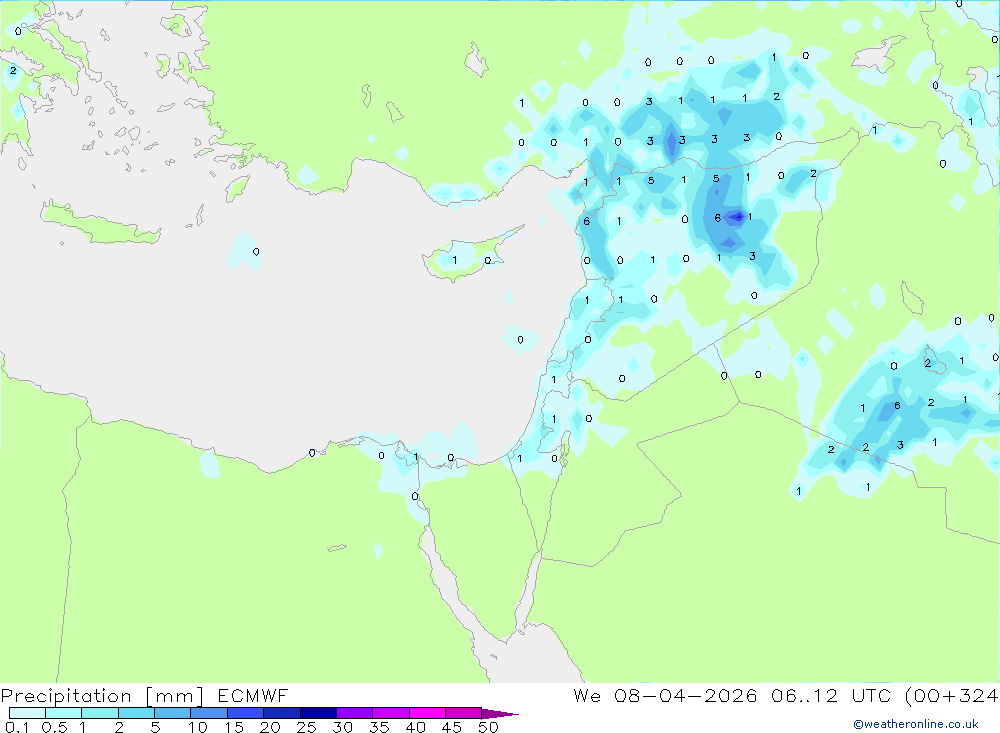Image resolution: width=1000 pixels, height=733 pixels.
Task: Click the 0.1–0.5 mm legend color box
Action: (x=27, y=713)
